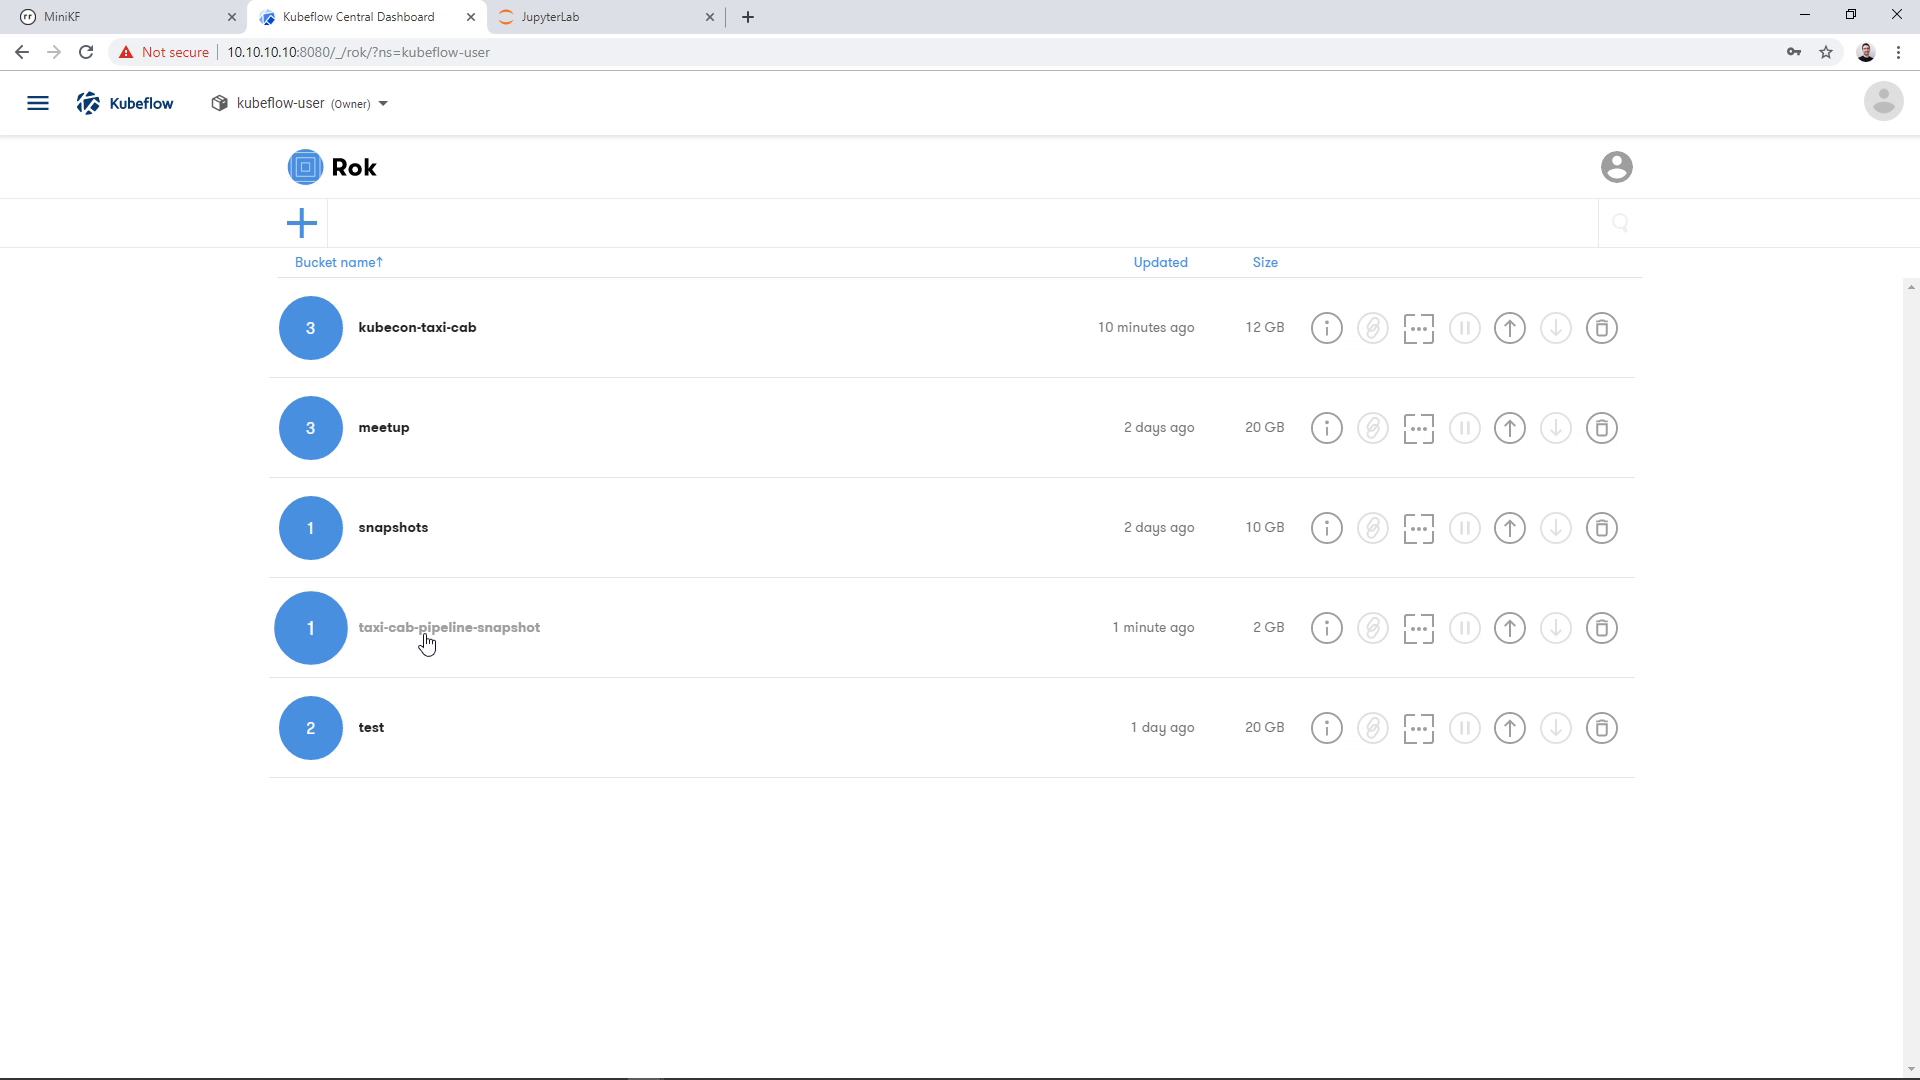Open the test bucket
Image resolution: width=1920 pixels, height=1080 pixels.
point(371,727)
